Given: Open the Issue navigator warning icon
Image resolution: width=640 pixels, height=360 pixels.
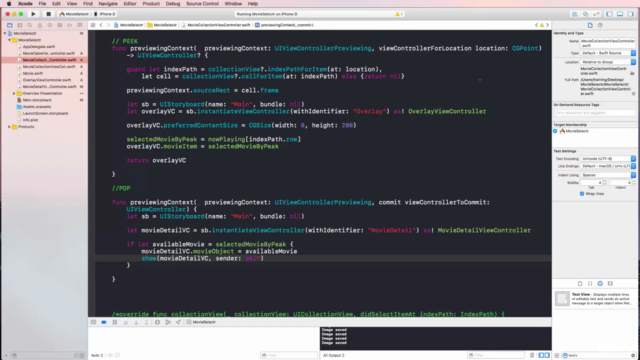Looking at the screenshot, I should 40,25.
